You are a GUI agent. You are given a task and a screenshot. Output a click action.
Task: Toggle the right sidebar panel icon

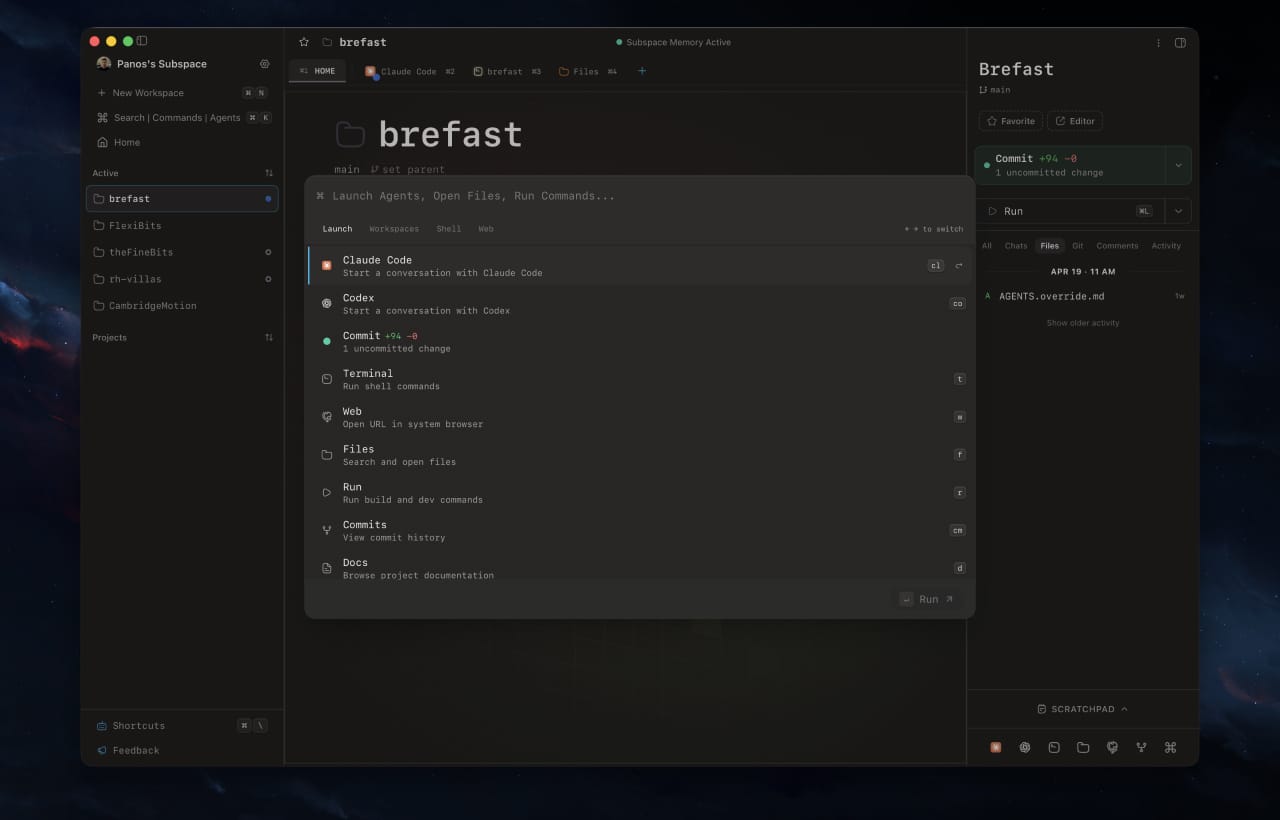tap(1180, 42)
